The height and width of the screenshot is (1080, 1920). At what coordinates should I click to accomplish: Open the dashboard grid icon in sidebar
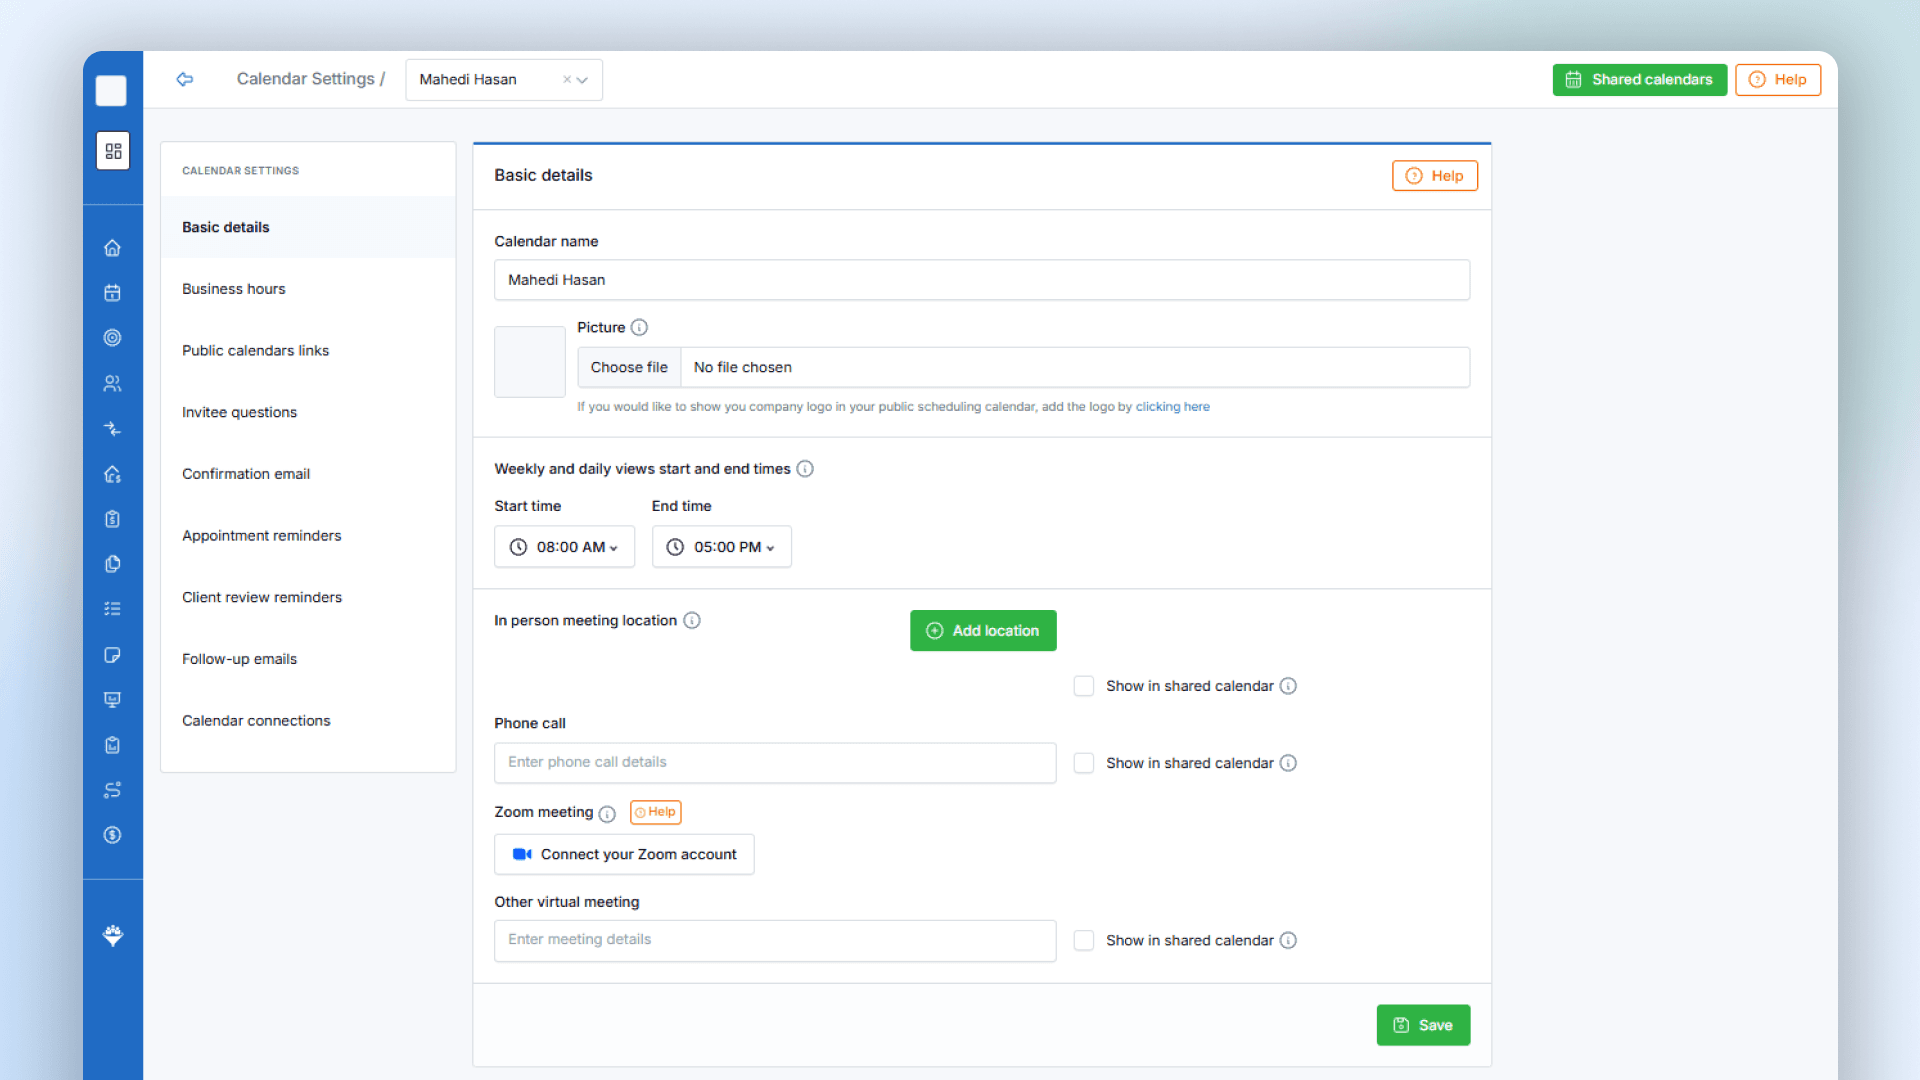pyautogui.click(x=113, y=151)
